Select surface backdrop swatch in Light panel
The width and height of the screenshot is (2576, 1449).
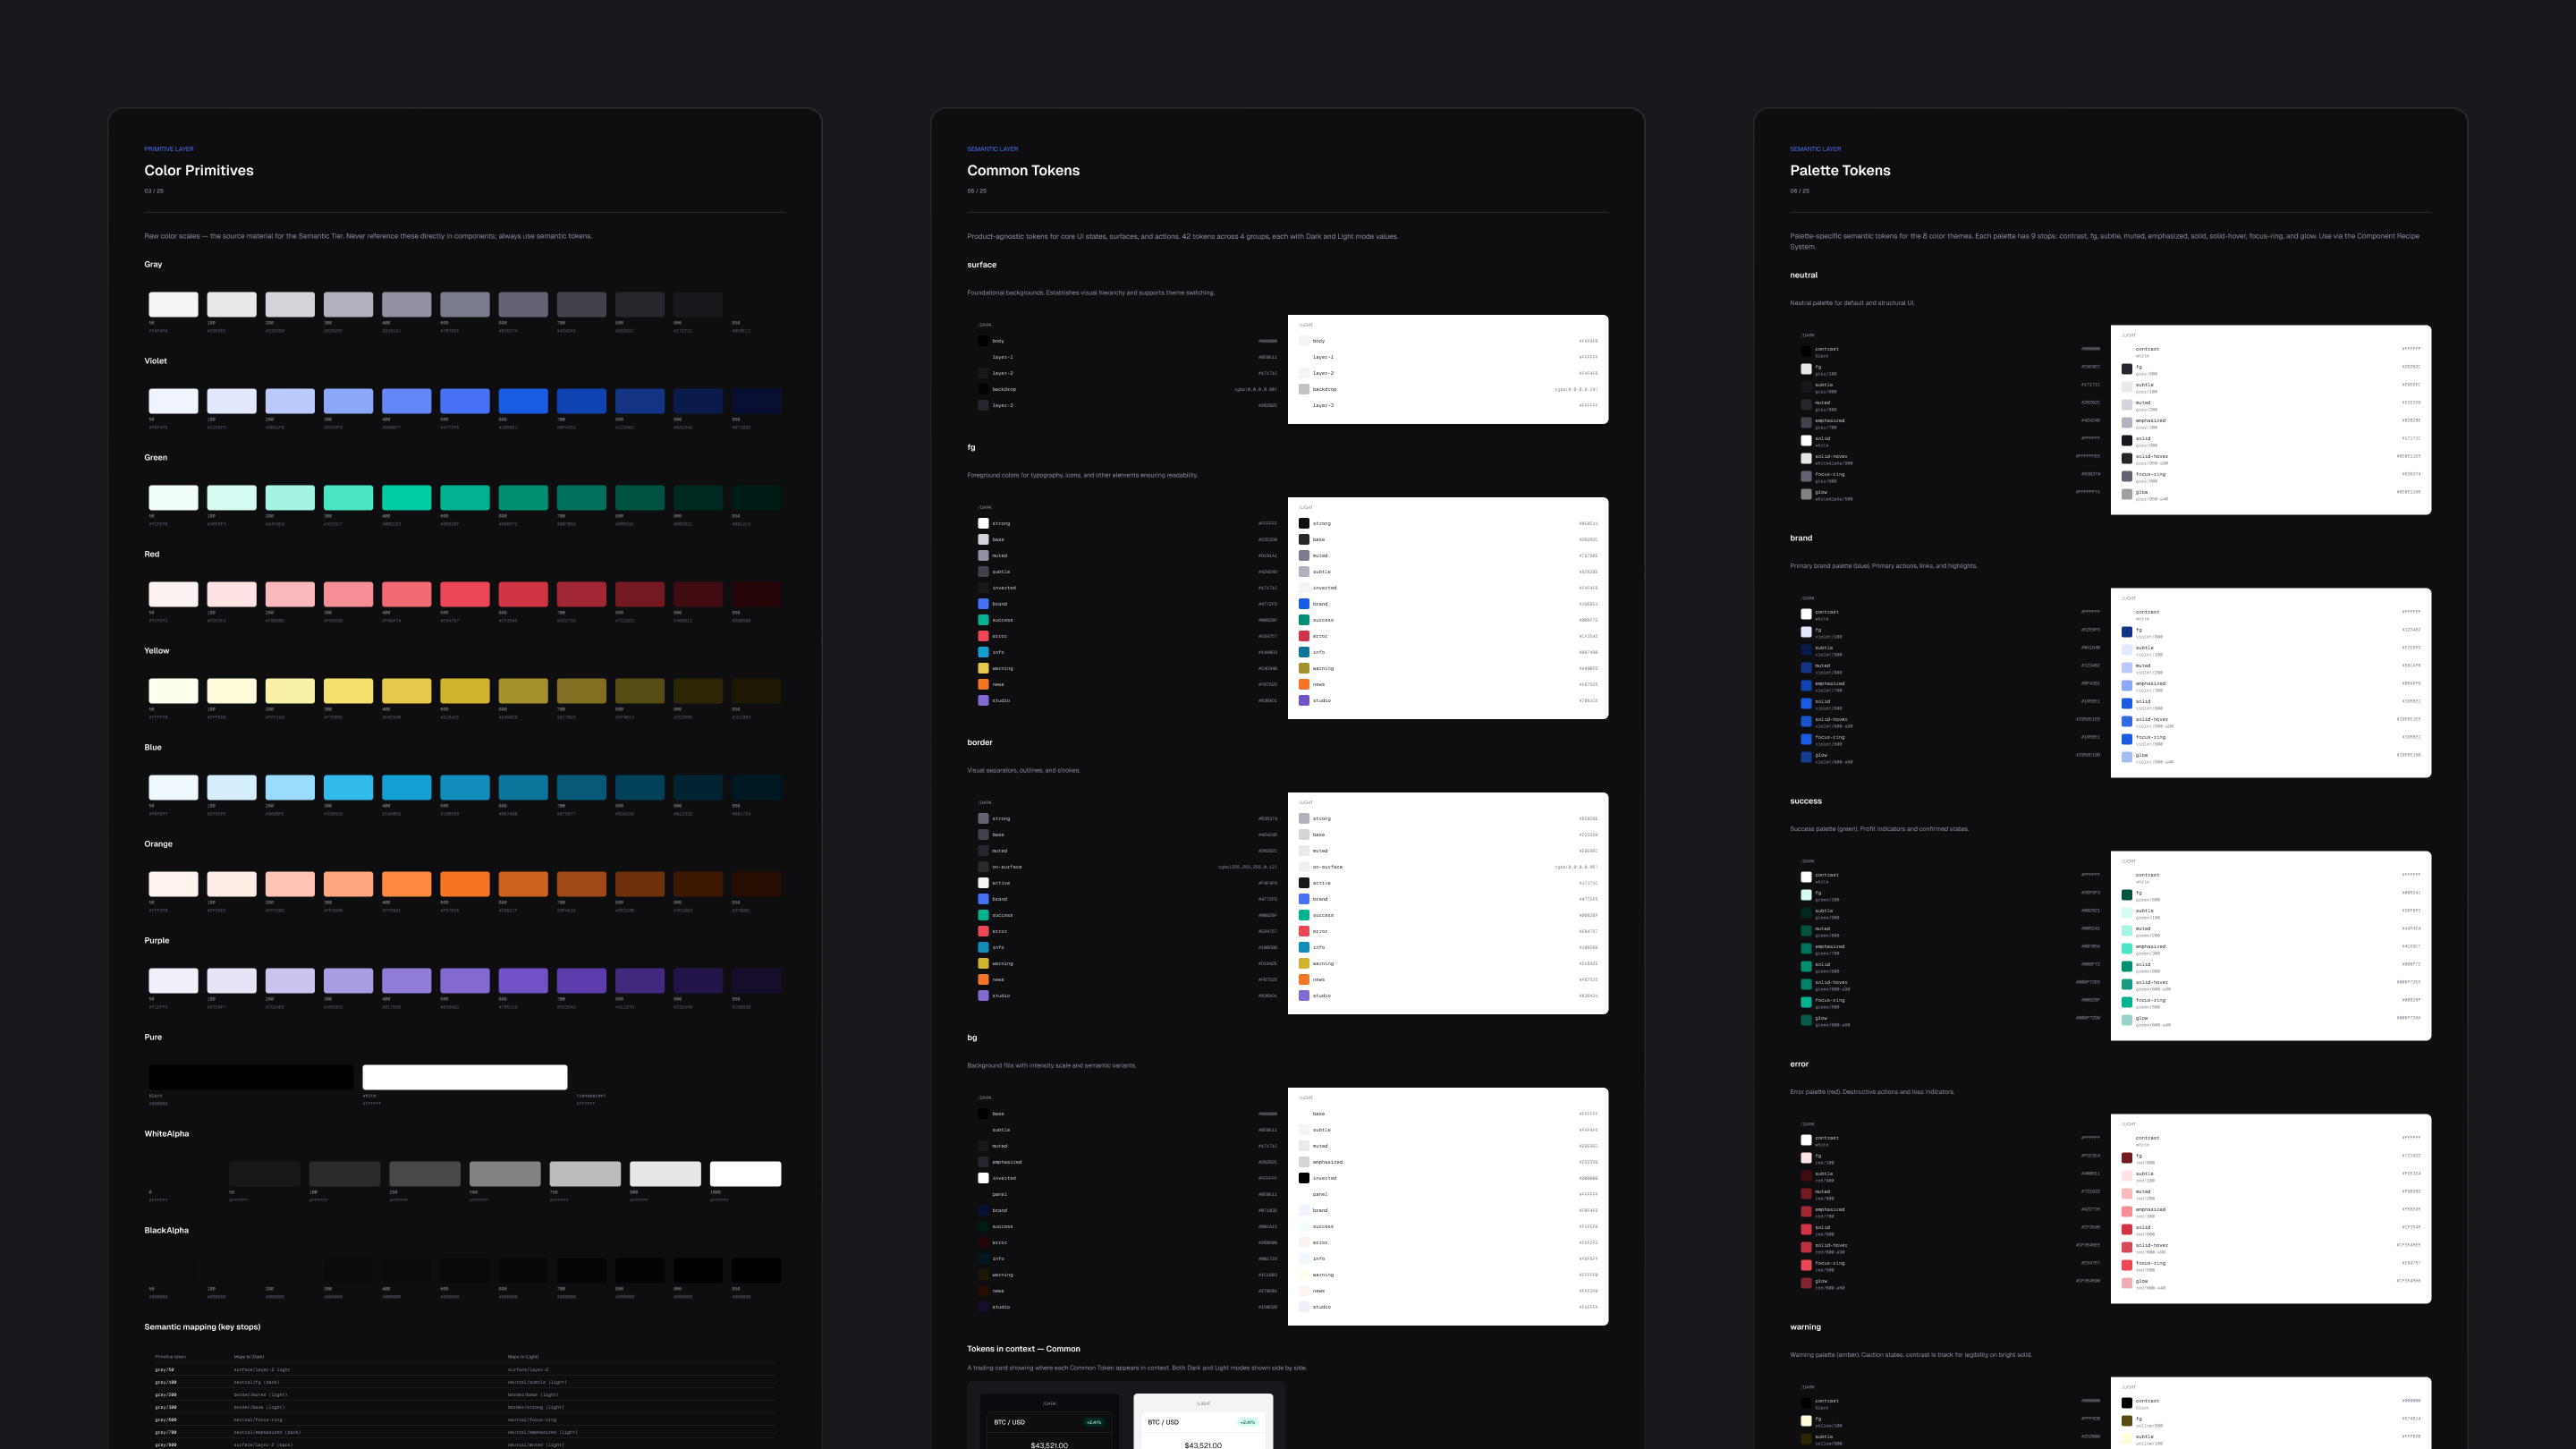(x=1304, y=389)
